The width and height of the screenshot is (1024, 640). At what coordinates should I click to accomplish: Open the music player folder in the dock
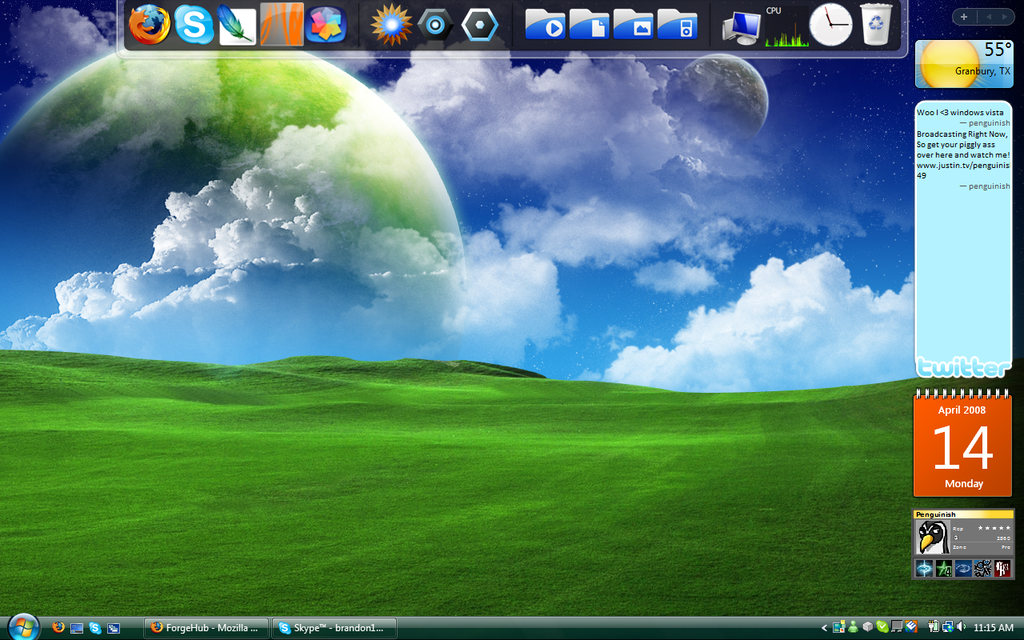click(677, 25)
